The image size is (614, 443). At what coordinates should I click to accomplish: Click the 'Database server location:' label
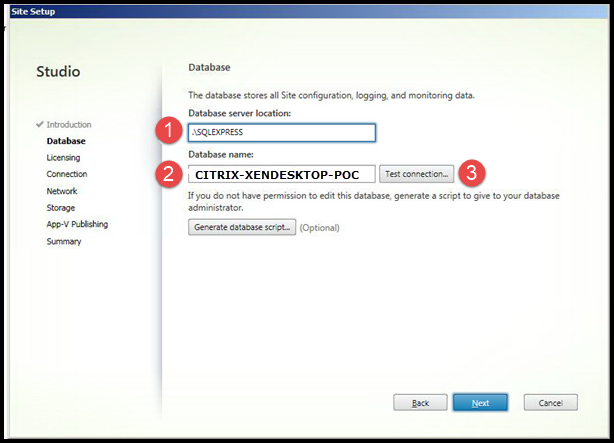[240, 113]
